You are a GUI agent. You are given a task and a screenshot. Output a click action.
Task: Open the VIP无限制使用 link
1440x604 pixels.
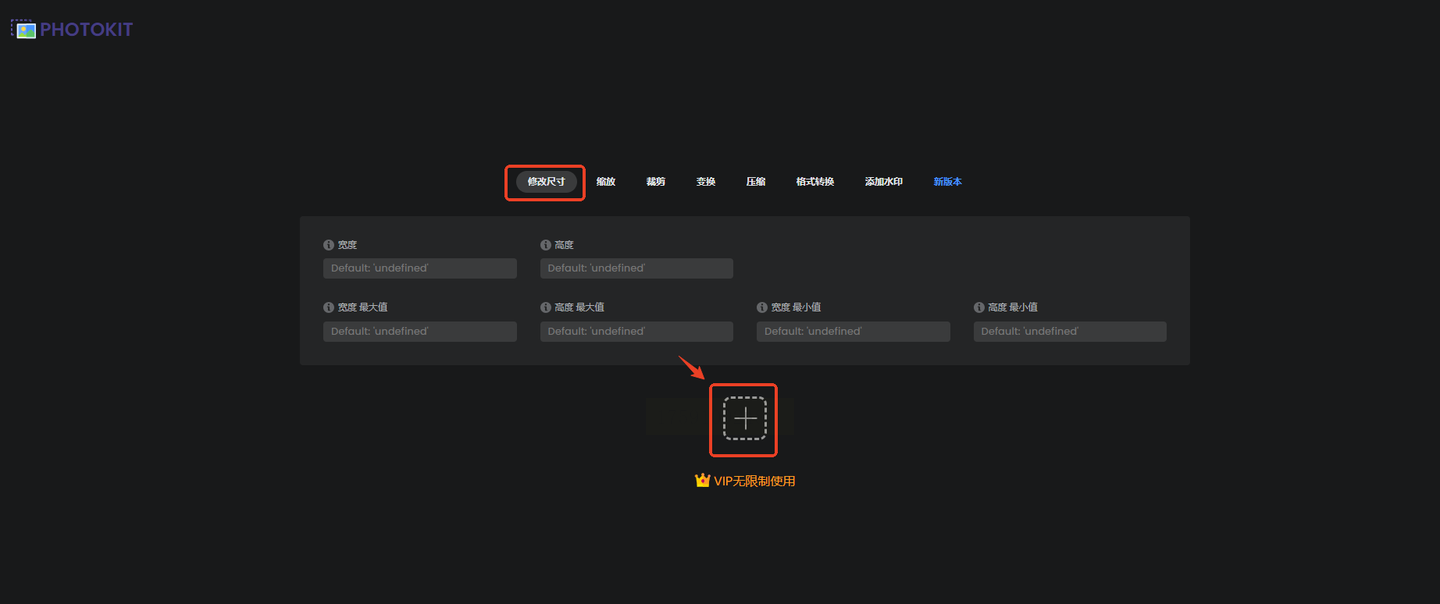pyautogui.click(x=755, y=481)
